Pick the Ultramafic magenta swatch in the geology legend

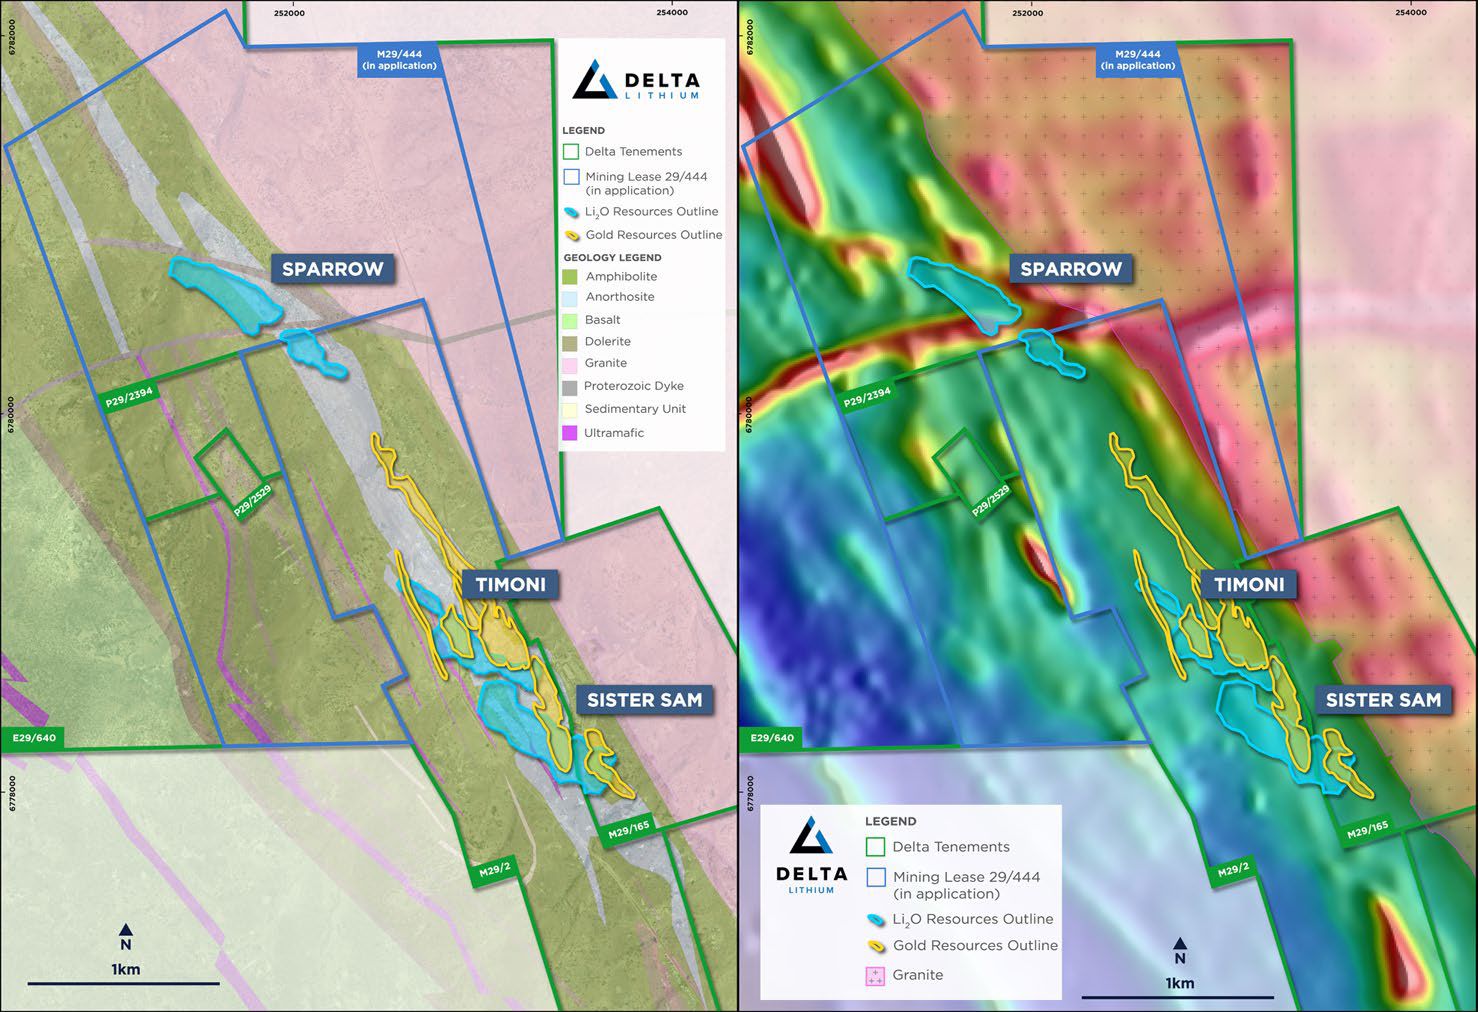coord(571,433)
